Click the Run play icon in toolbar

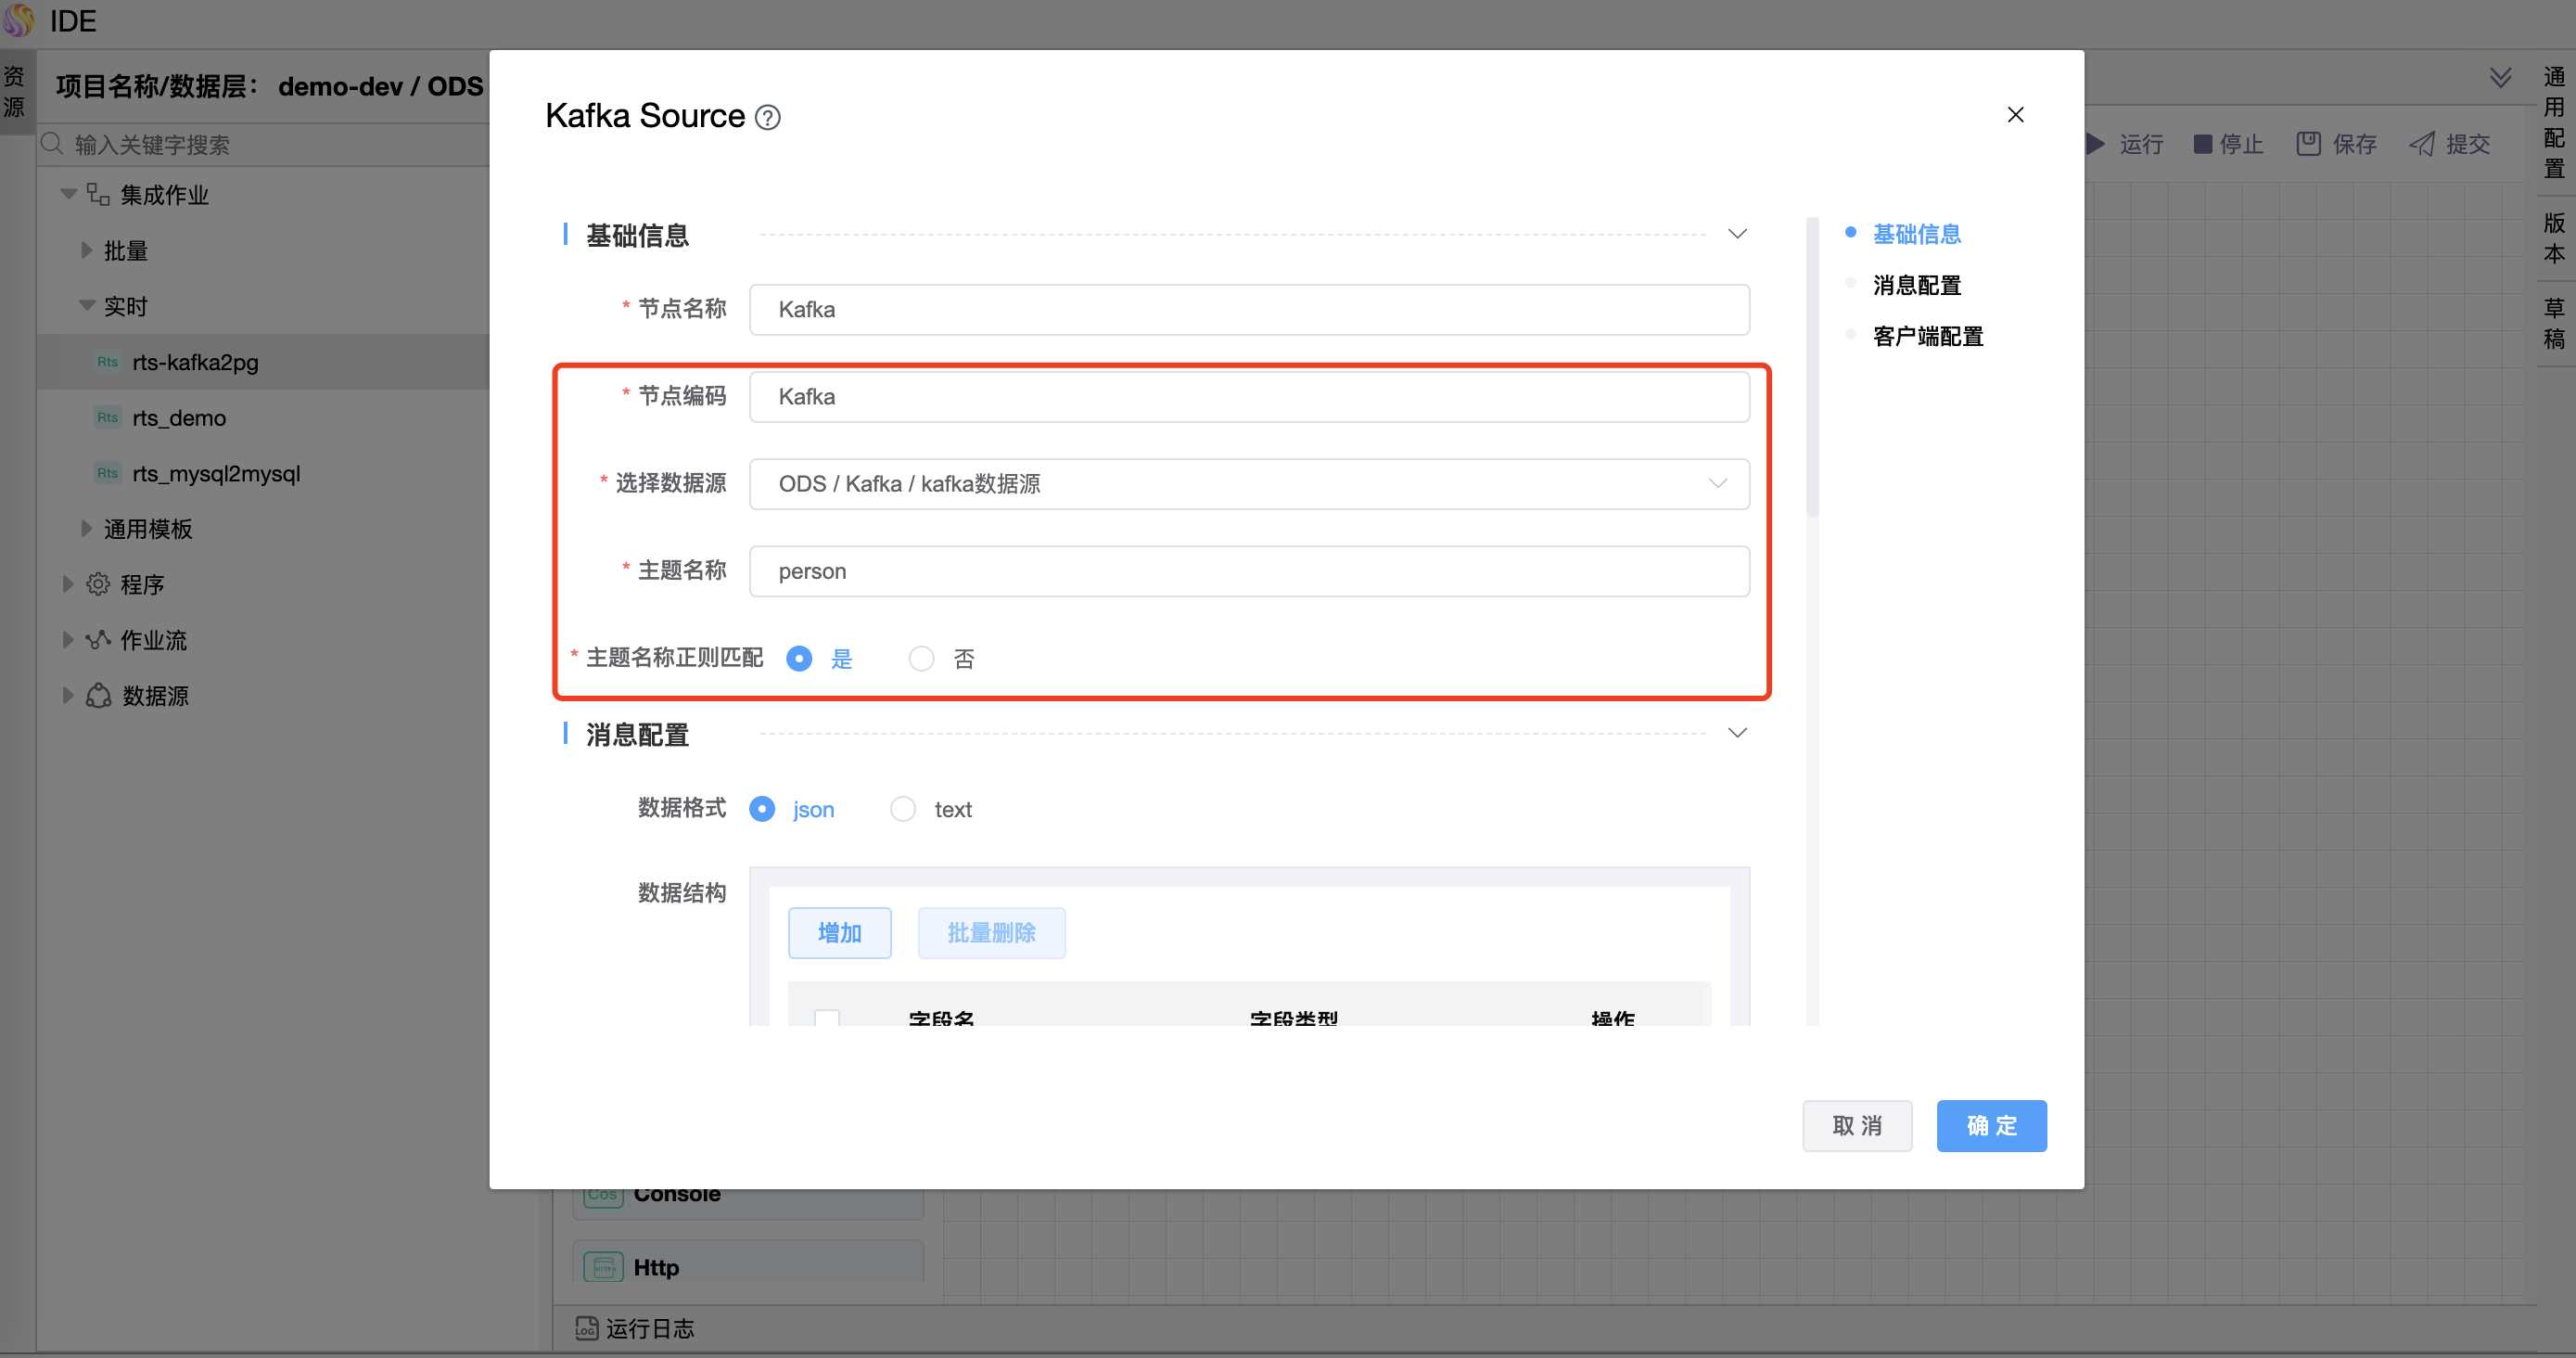pos(2096,144)
